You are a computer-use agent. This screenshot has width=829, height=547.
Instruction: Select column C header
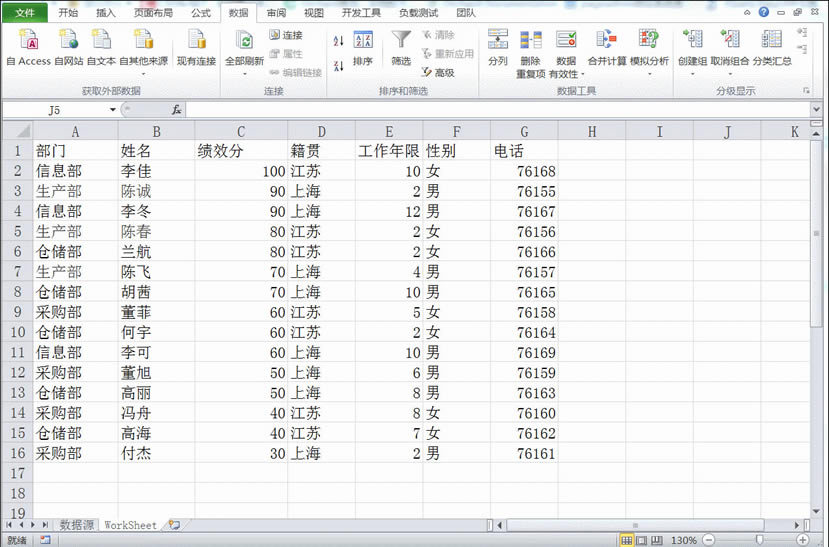(241, 131)
